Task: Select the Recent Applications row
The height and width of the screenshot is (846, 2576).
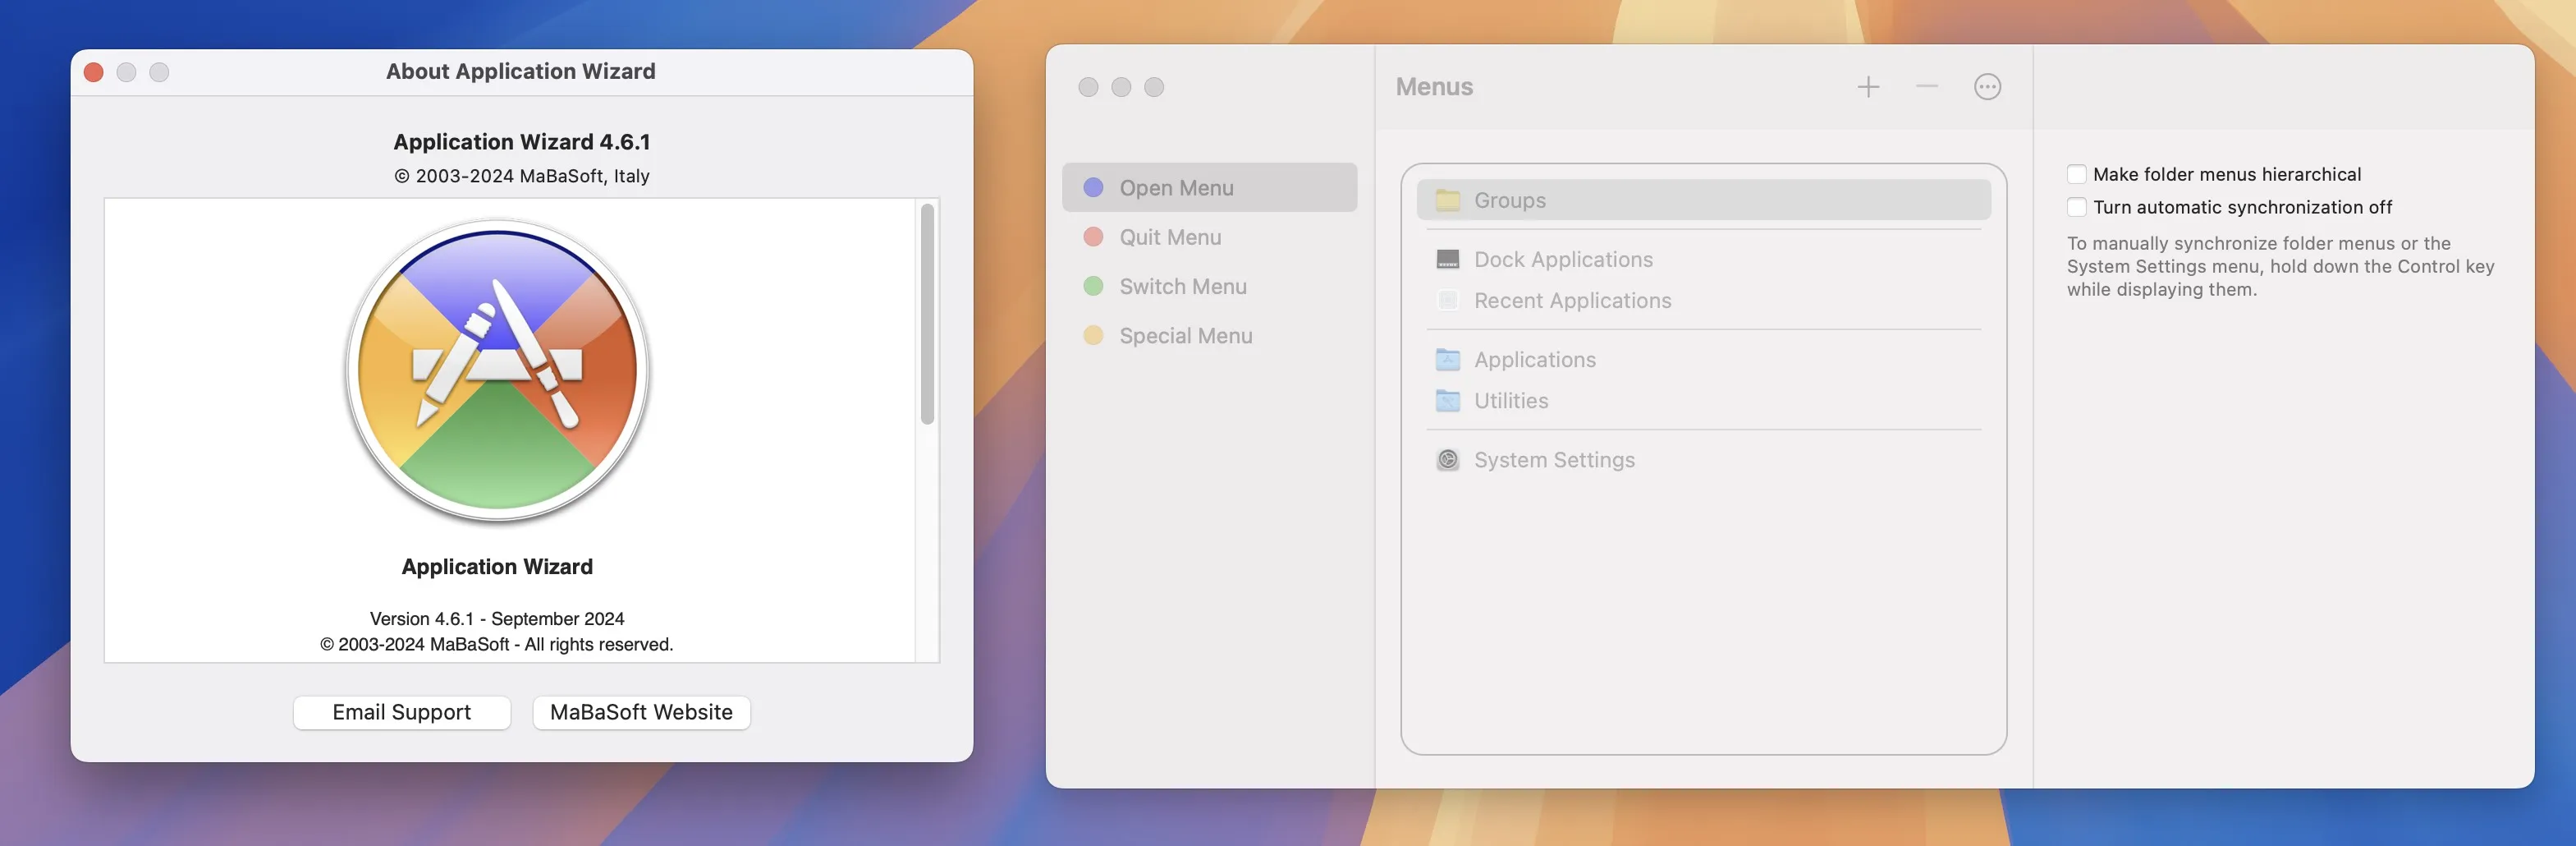Action: click(1703, 300)
